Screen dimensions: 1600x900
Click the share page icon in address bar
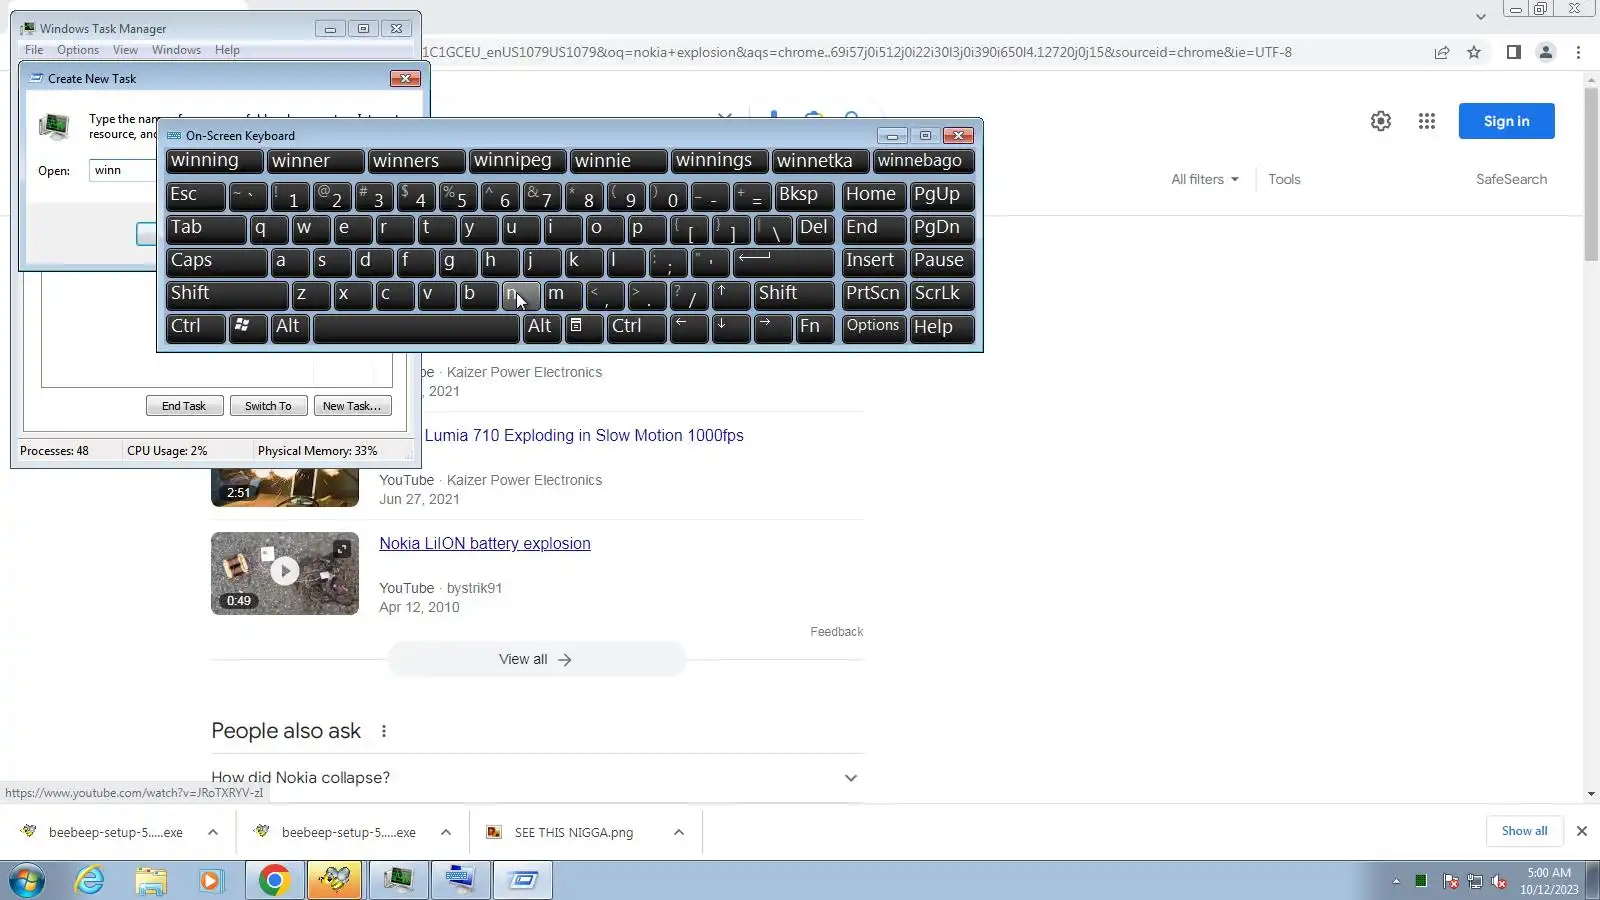pos(1442,52)
